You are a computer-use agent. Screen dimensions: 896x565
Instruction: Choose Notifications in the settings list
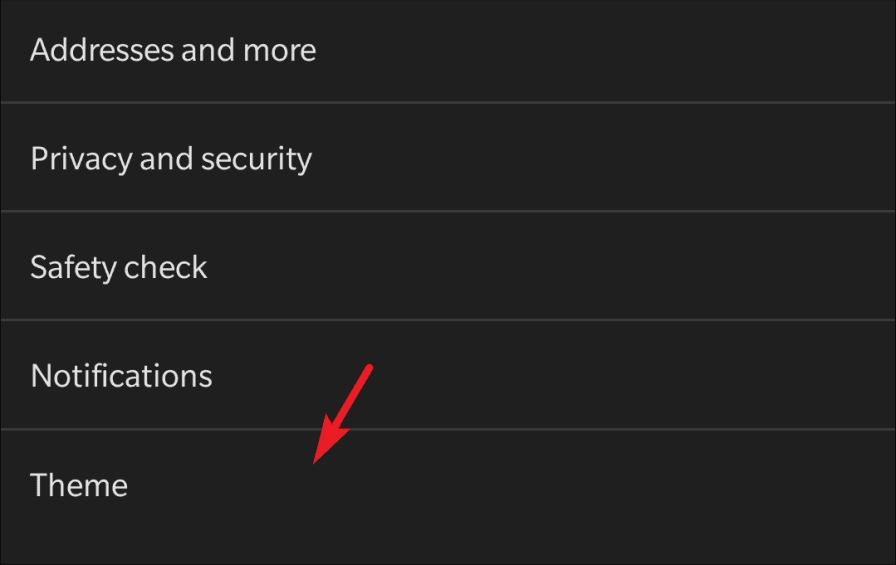[121, 376]
